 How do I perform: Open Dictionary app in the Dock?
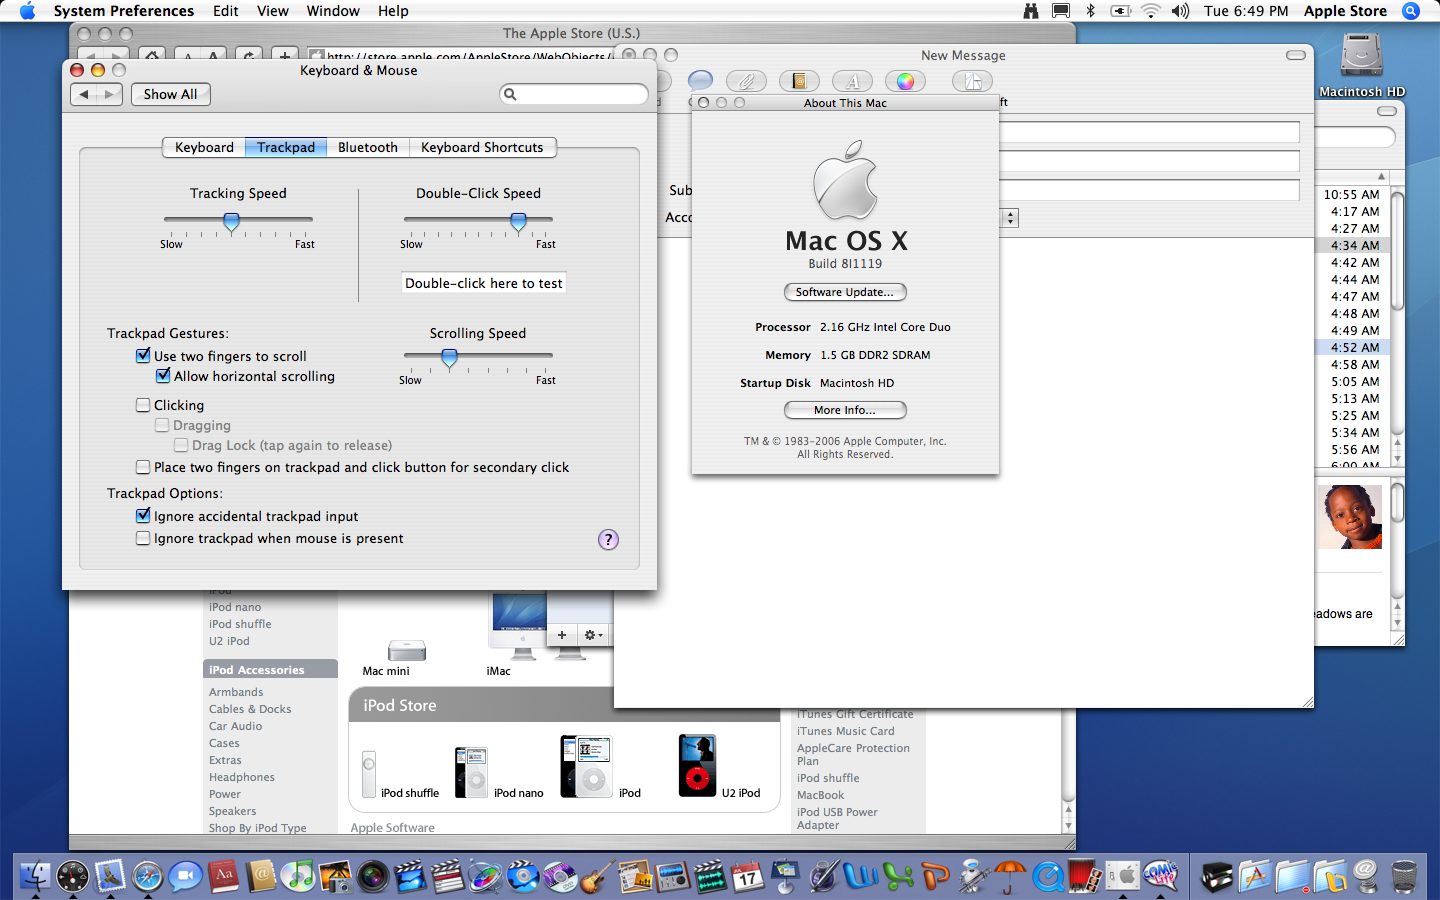(223, 876)
